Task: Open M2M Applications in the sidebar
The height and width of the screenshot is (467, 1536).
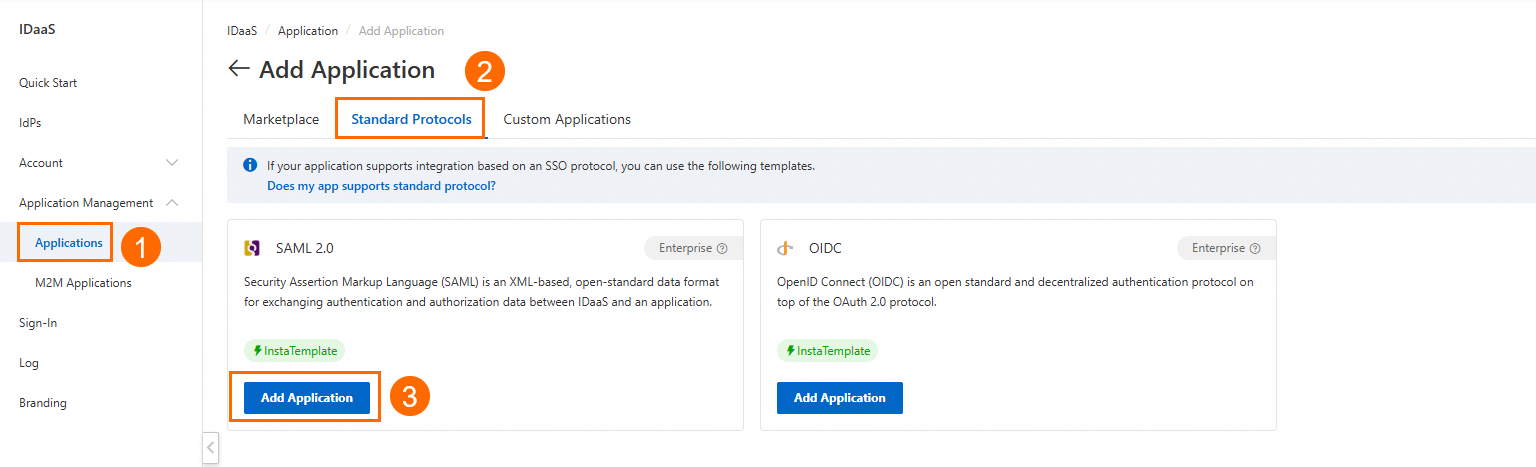Action: (x=83, y=283)
